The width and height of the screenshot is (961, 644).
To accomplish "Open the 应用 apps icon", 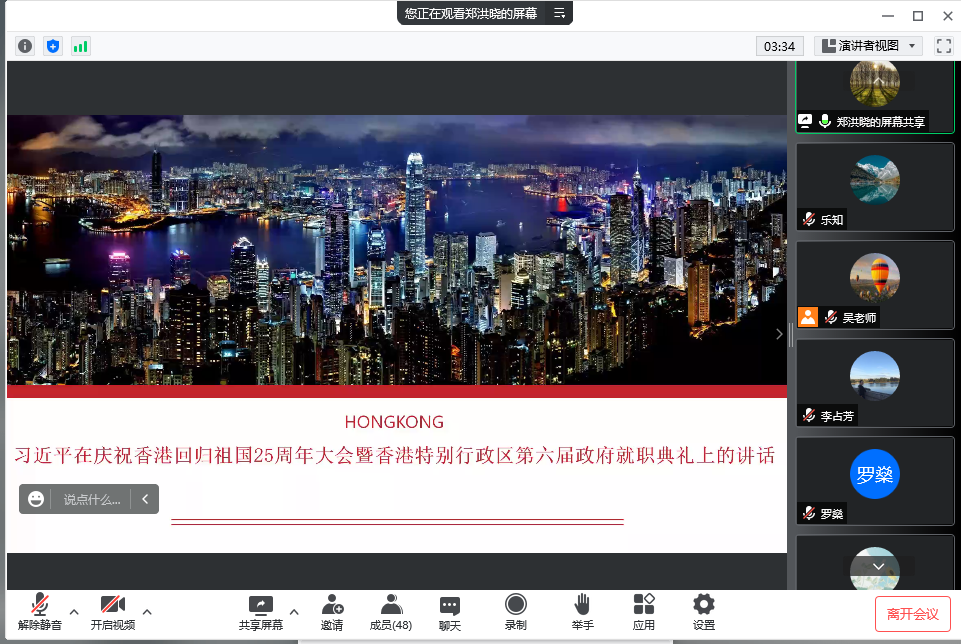I will coord(643,611).
